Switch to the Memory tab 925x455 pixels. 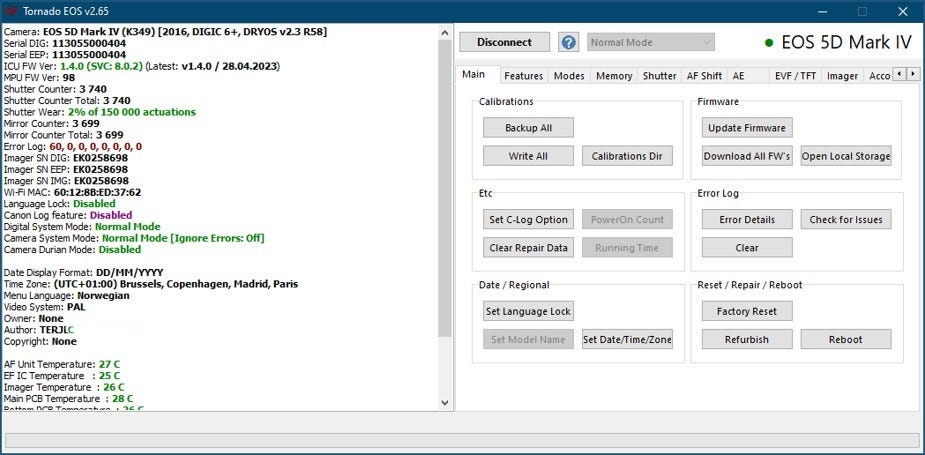point(614,76)
